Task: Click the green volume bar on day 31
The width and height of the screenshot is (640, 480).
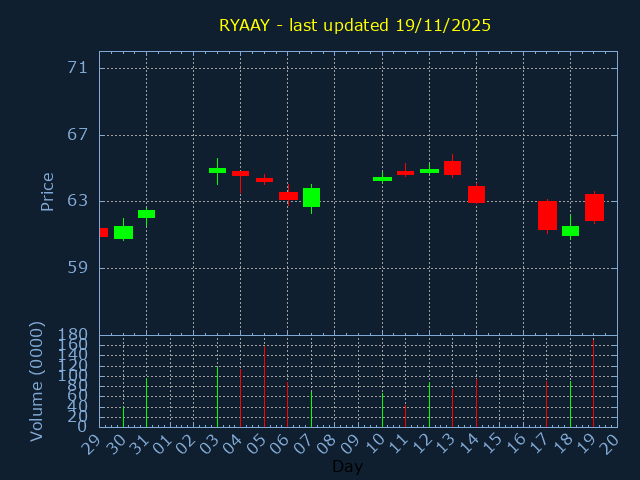Action: (146, 402)
